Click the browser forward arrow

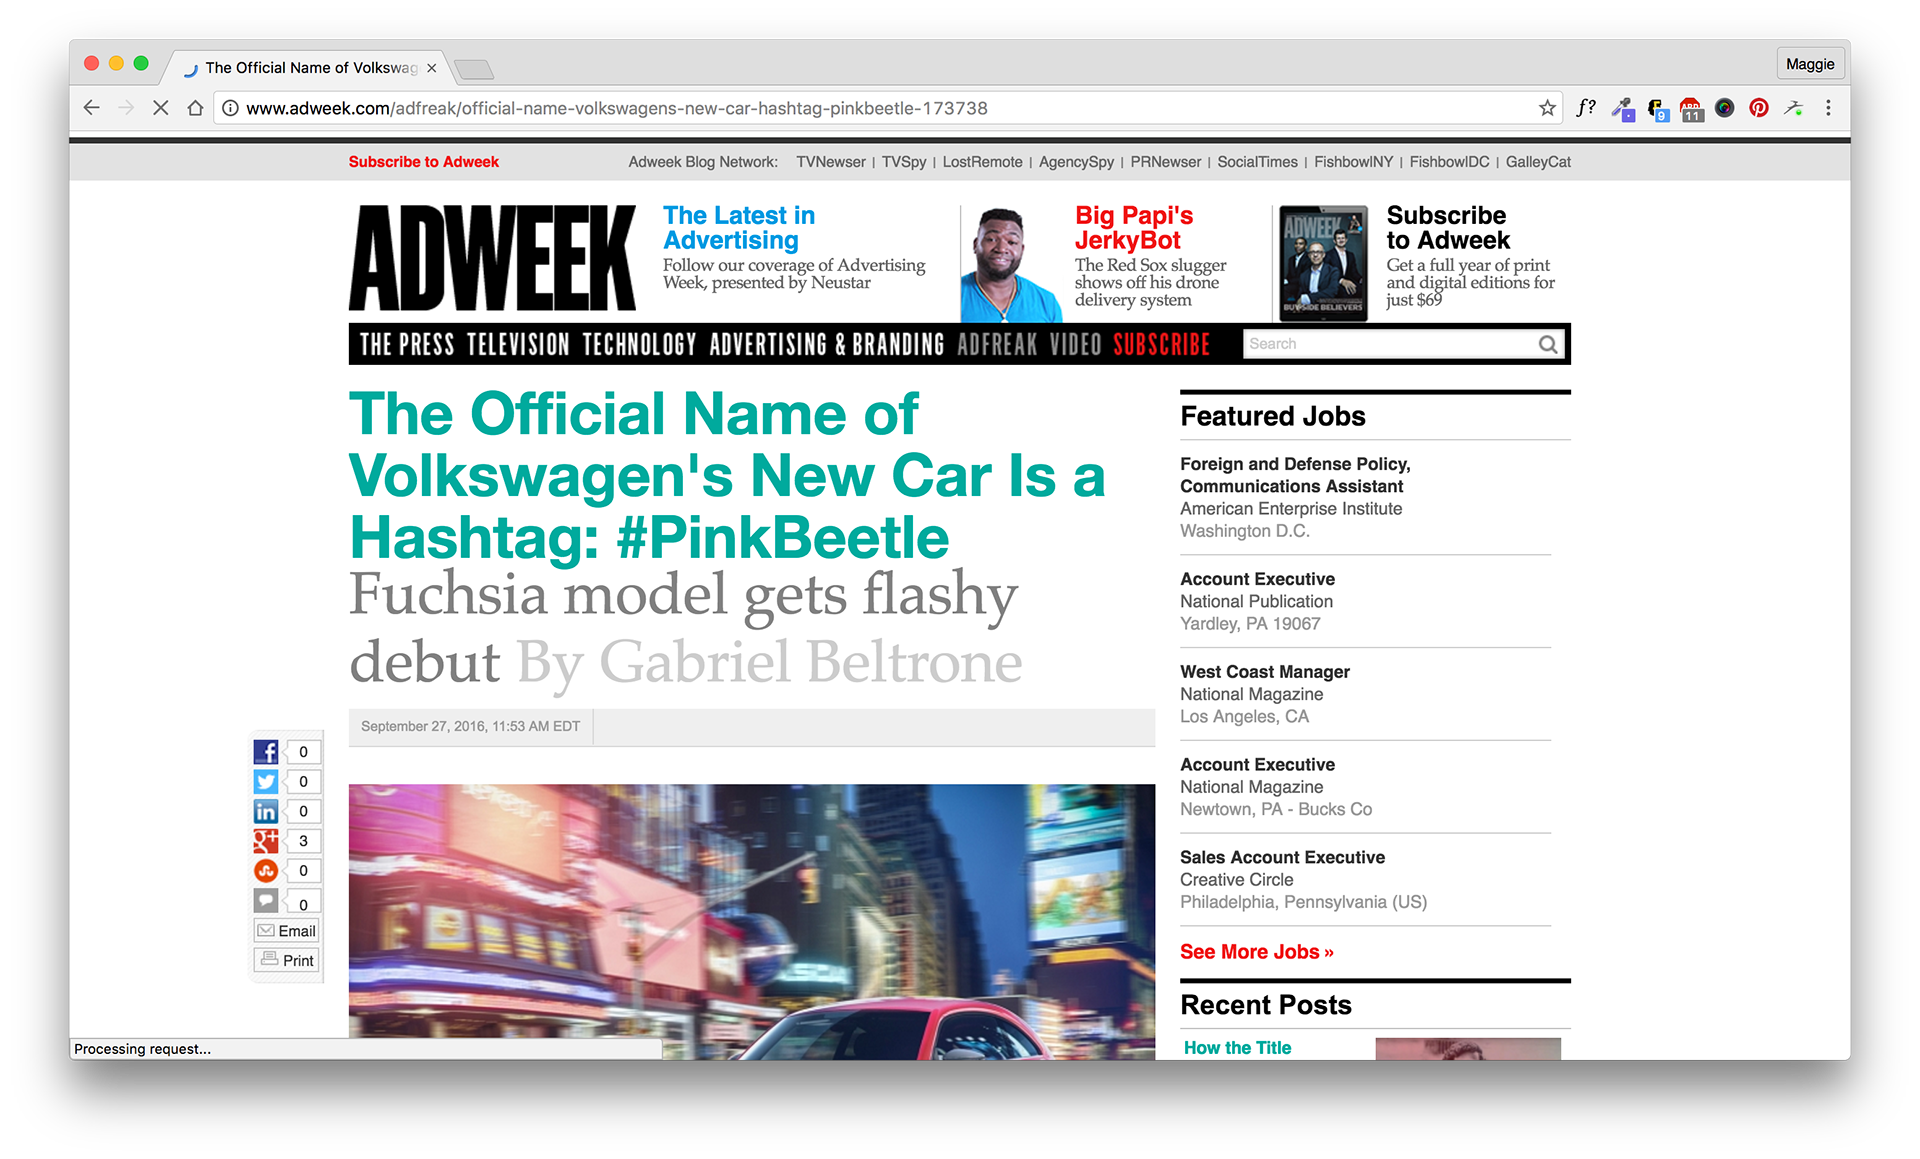click(126, 108)
